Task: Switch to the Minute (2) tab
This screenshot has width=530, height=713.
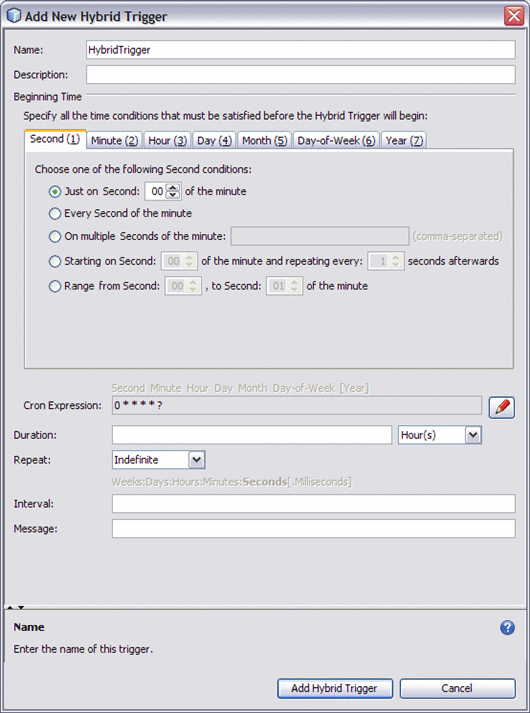Action: tap(115, 141)
